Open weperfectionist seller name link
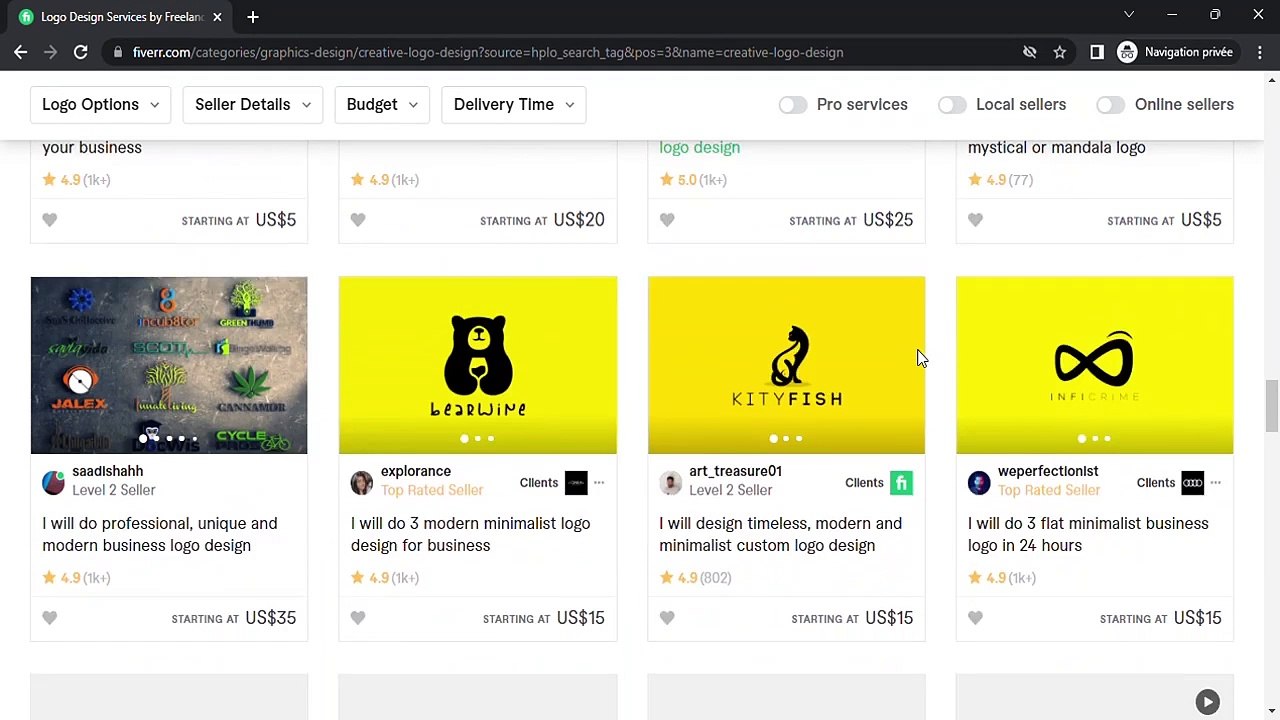1280x720 pixels. click(x=1048, y=471)
